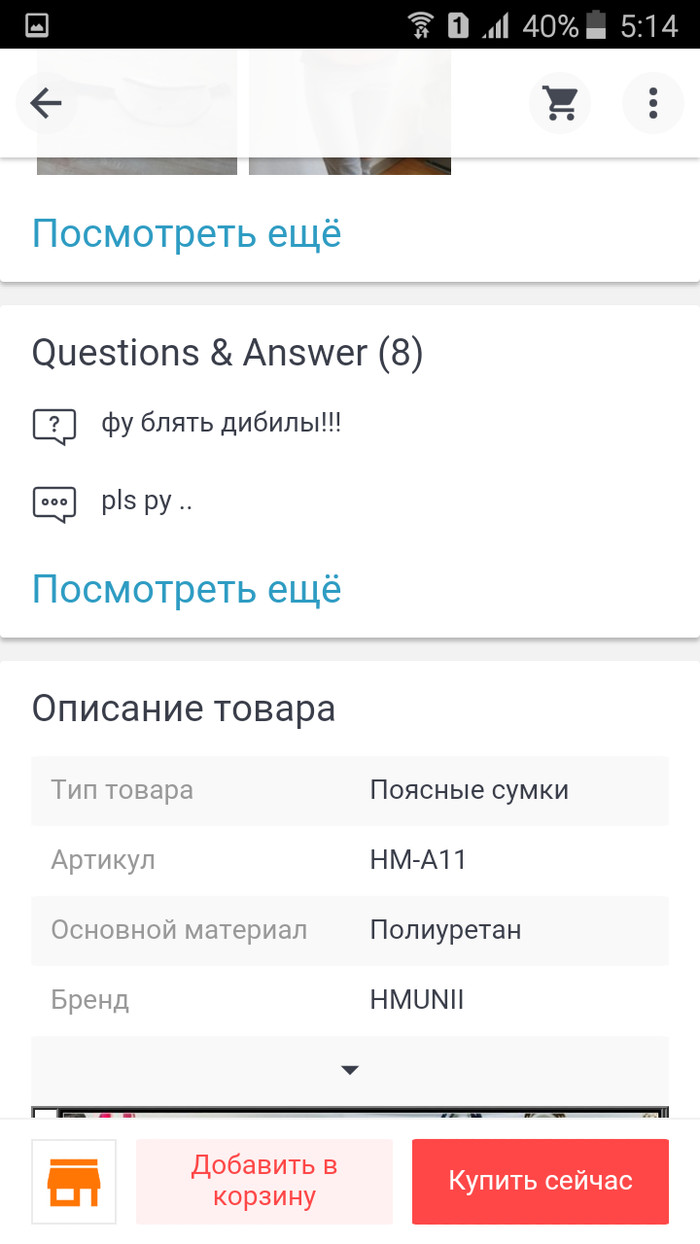
Task: Tap the "Бренд" HMUNII row
Action: click(x=350, y=1000)
